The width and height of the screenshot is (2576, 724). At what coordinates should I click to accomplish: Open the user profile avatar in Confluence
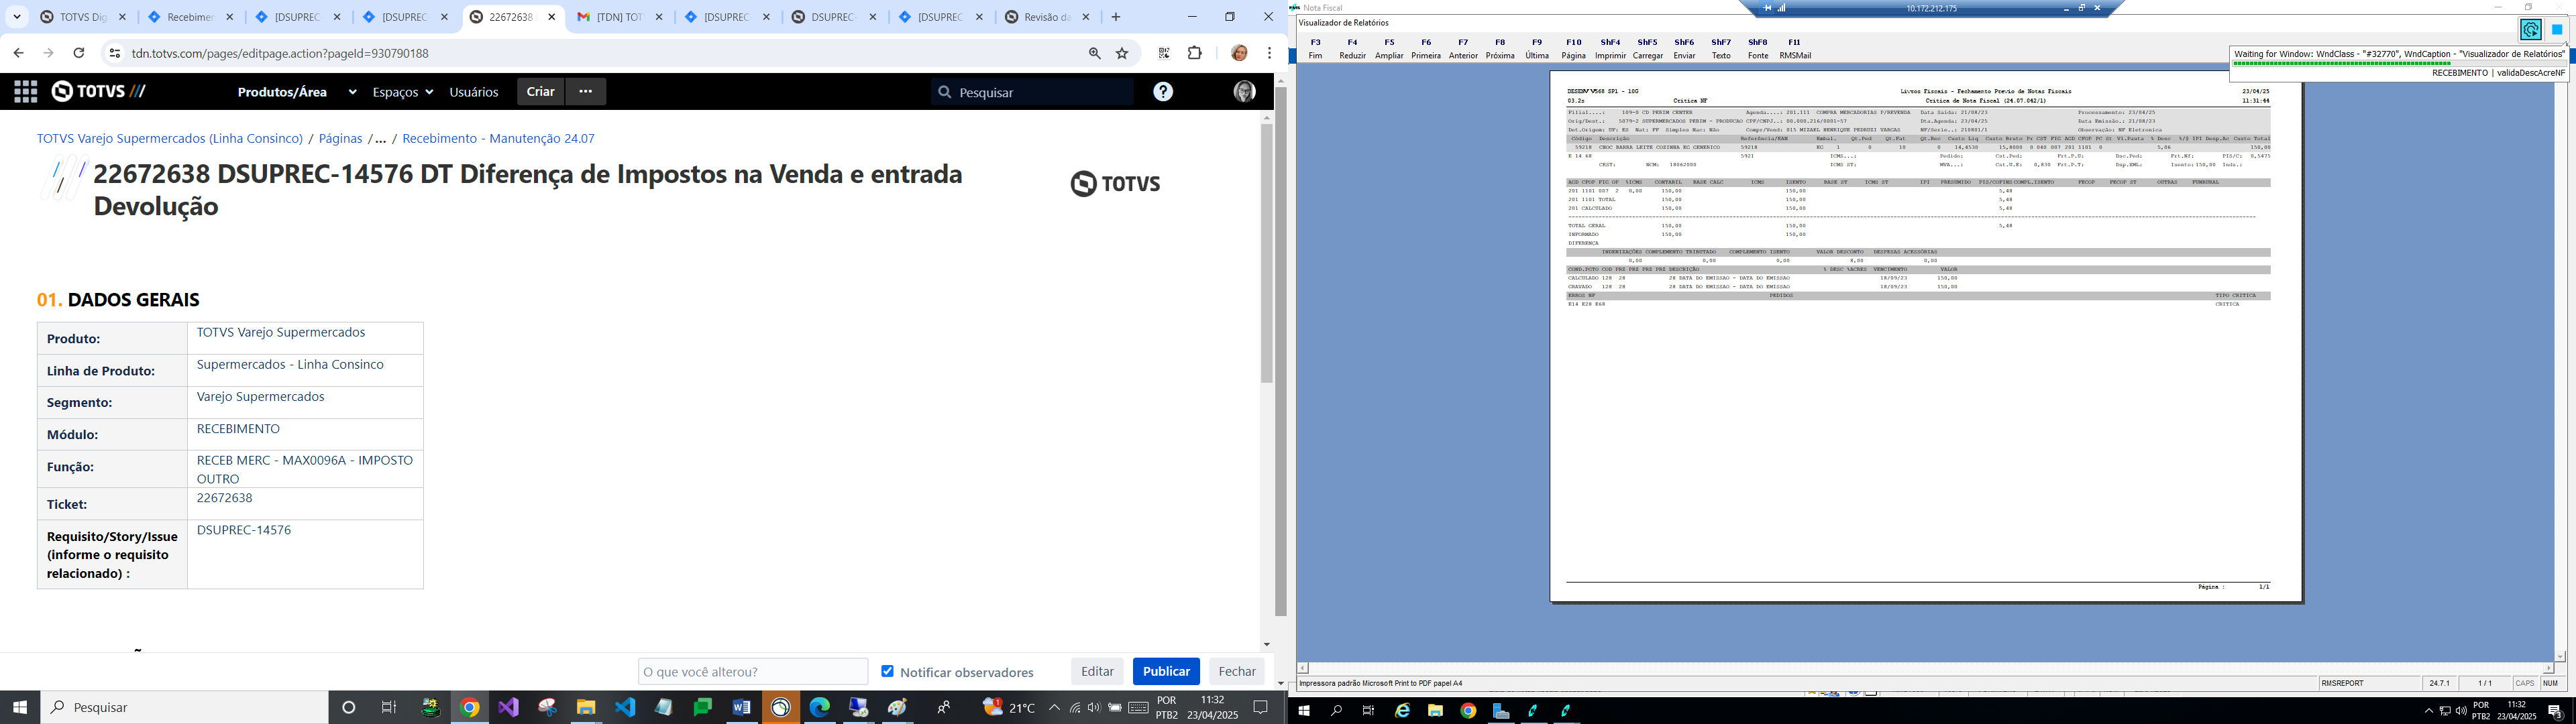pyautogui.click(x=1244, y=92)
